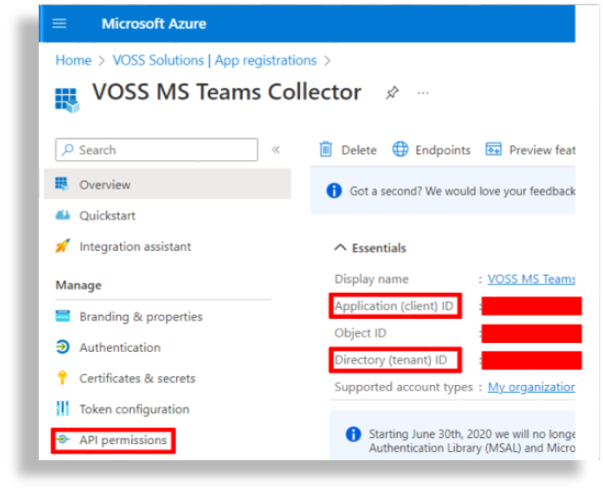Open the VOSS MS Teams display name link
This screenshot has width=603, height=494.
coord(531,279)
